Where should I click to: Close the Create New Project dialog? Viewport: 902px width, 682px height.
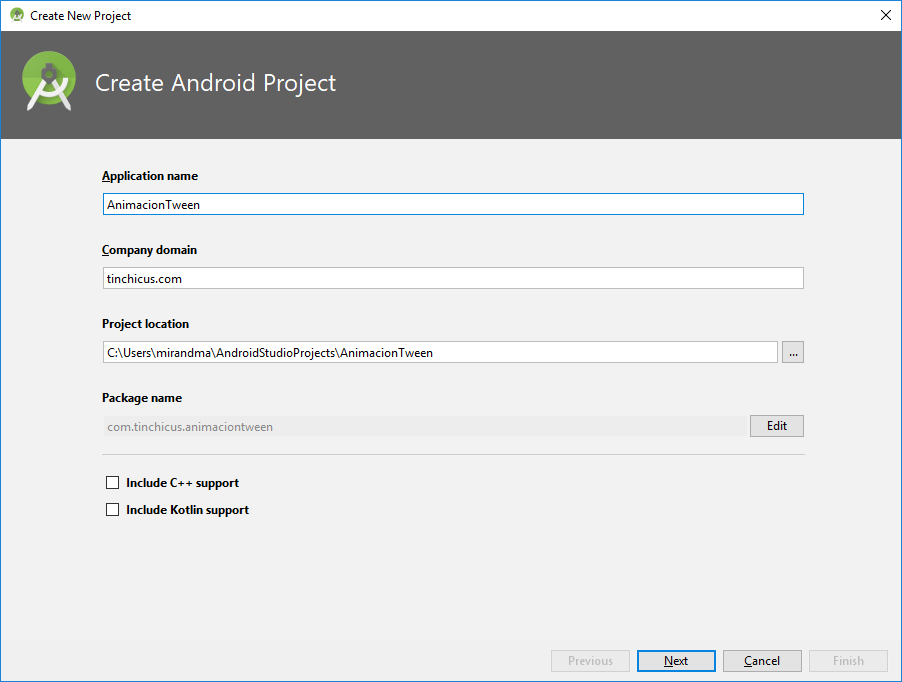pos(884,15)
